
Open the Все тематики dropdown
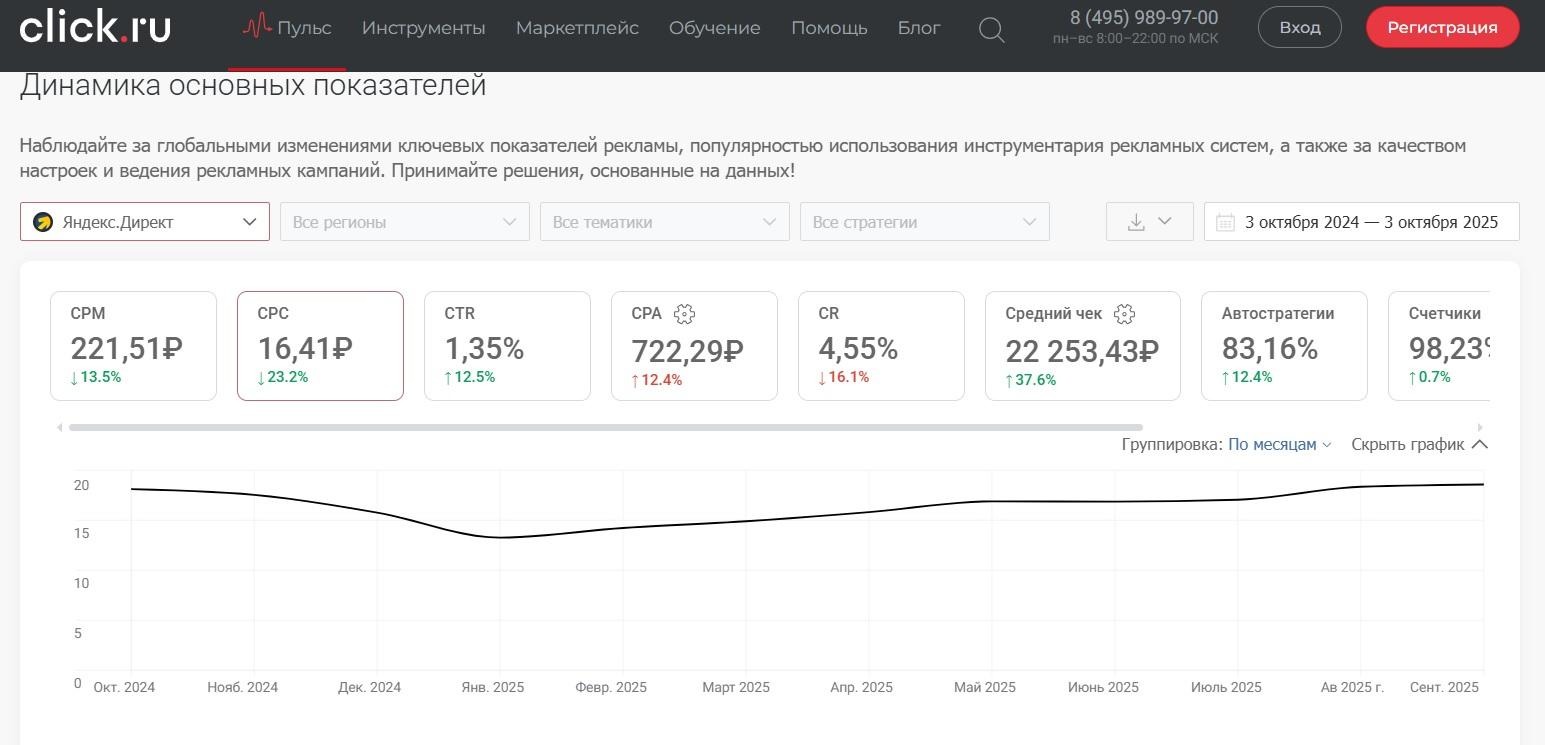coord(664,221)
